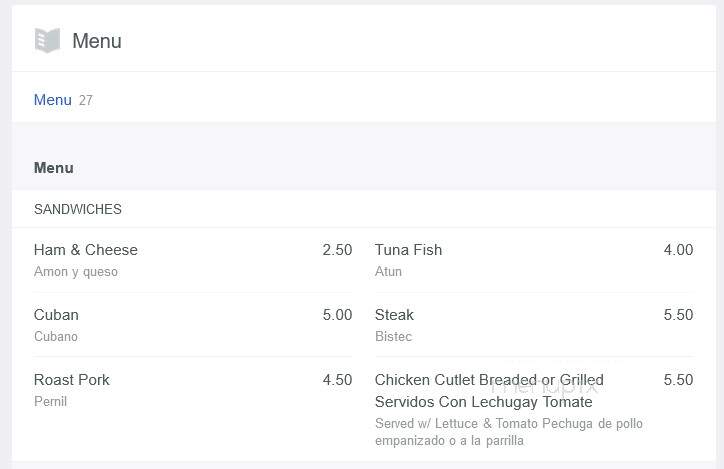Image resolution: width=724 pixels, height=469 pixels.
Task: Click the Bistec description text
Action: tap(393, 336)
